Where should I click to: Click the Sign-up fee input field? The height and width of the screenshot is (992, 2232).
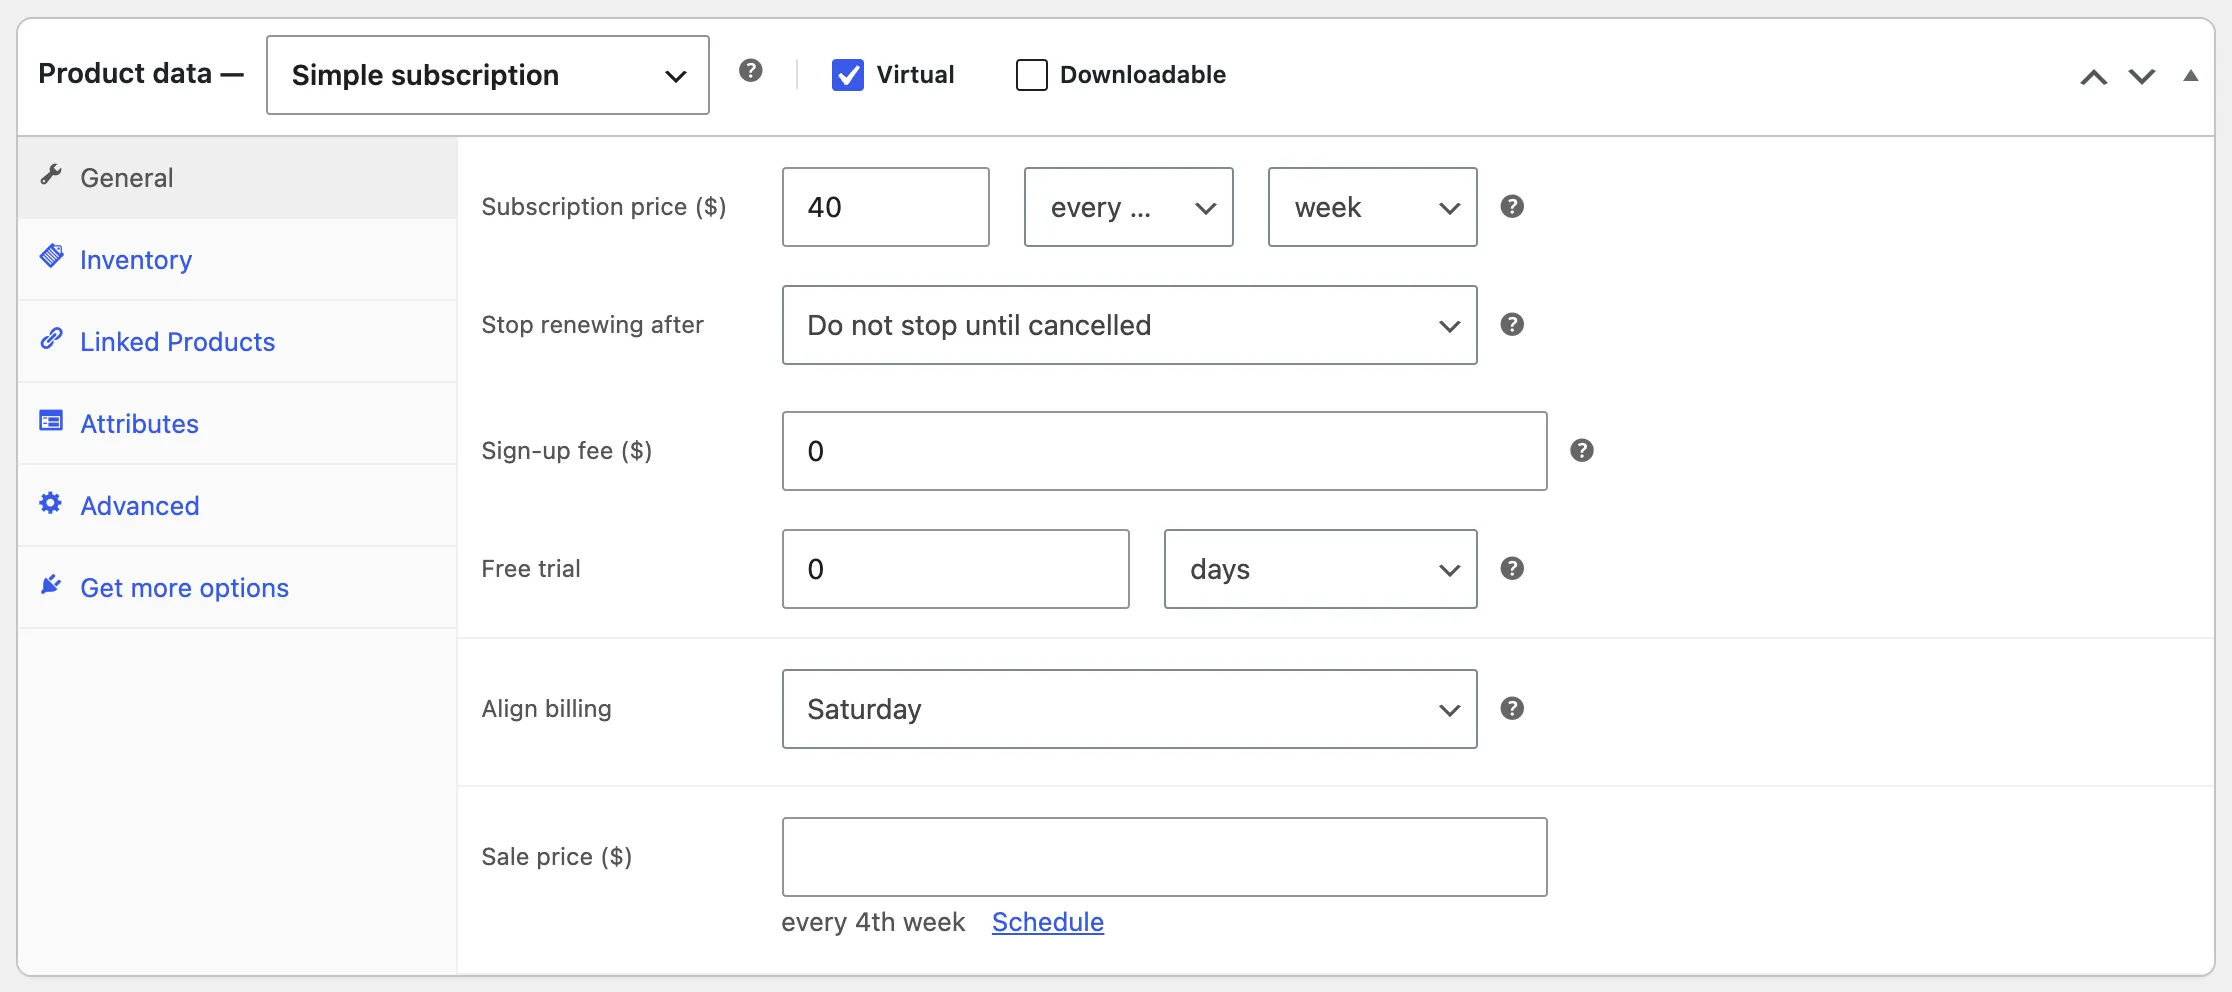click(1164, 451)
